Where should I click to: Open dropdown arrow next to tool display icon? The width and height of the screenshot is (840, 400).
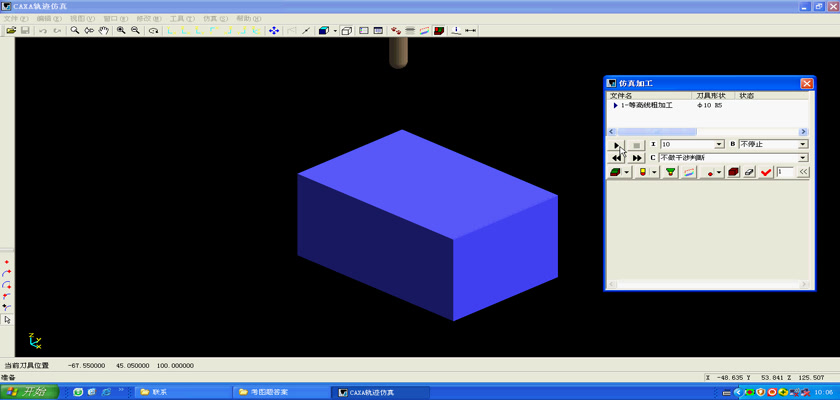coord(654,172)
